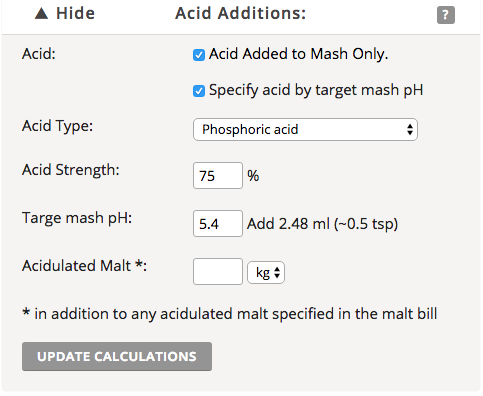
Task: Click the Acid Additions section title
Action: tap(240, 14)
